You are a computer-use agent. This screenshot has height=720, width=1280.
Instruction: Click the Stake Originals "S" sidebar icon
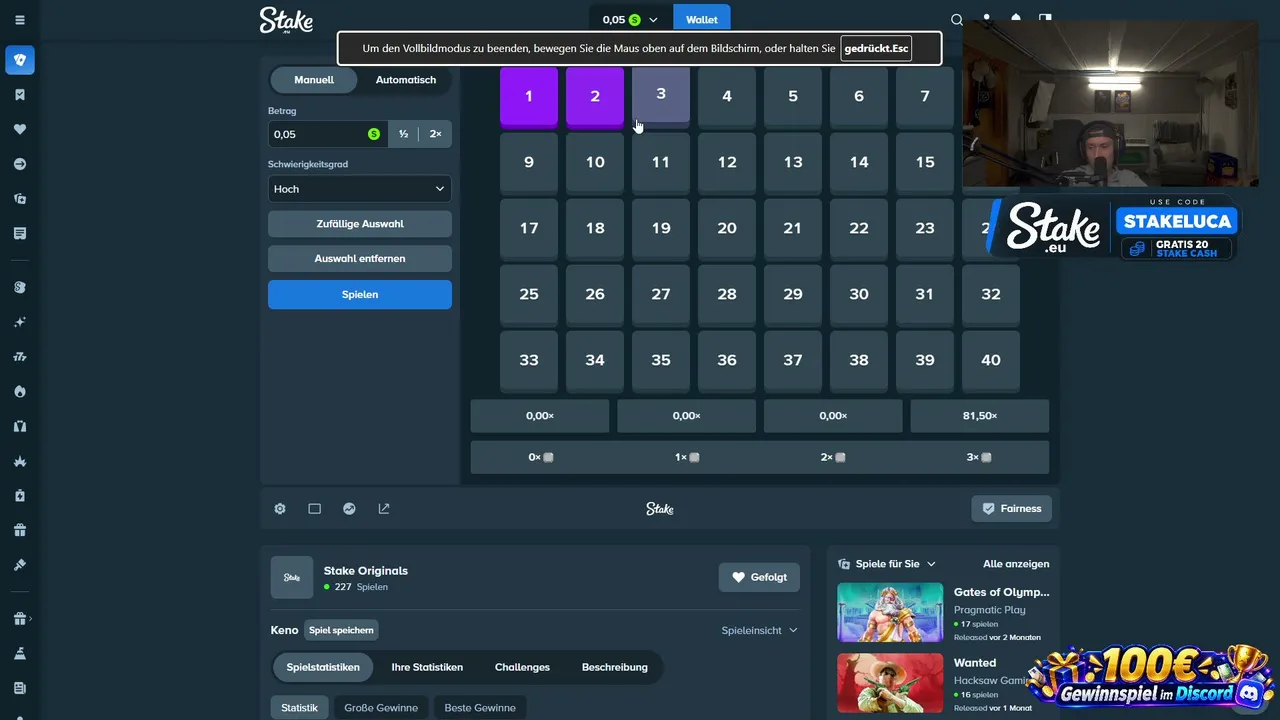tap(20, 287)
